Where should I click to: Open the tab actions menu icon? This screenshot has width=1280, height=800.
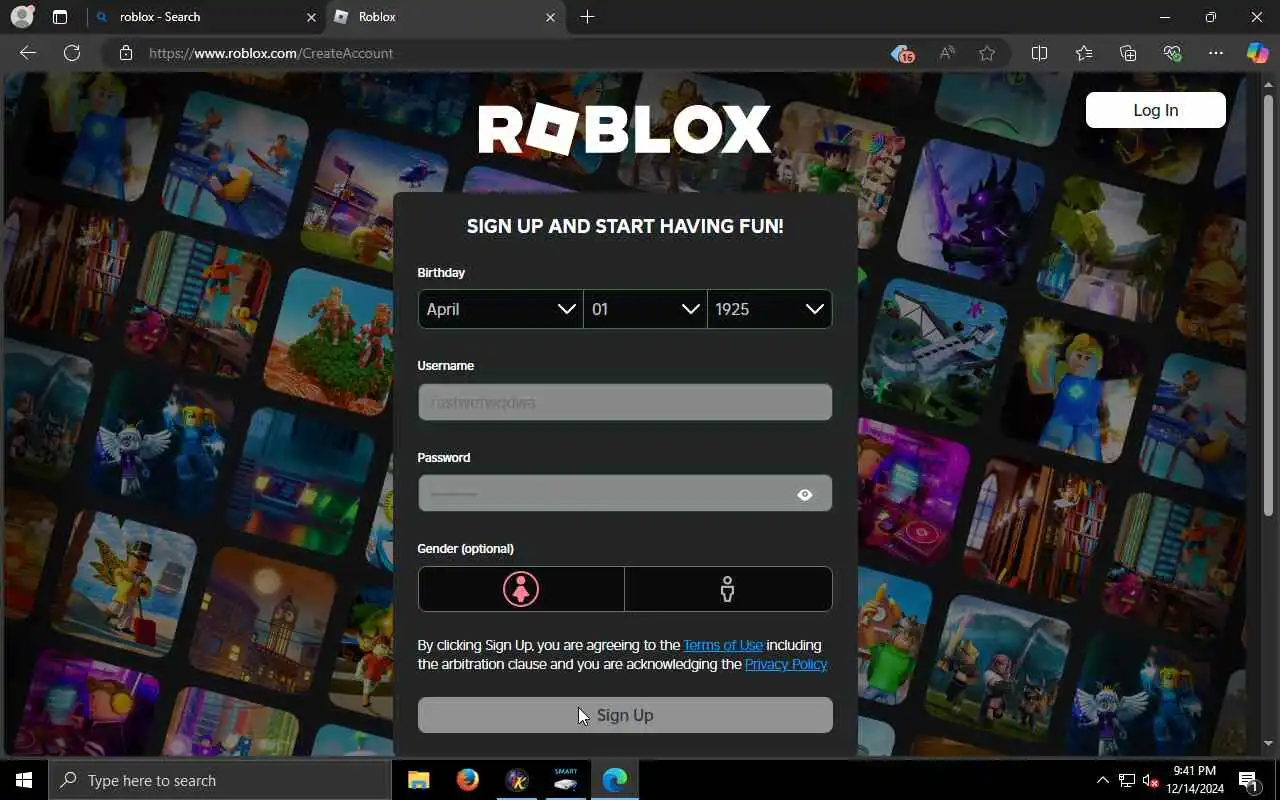click(x=60, y=17)
